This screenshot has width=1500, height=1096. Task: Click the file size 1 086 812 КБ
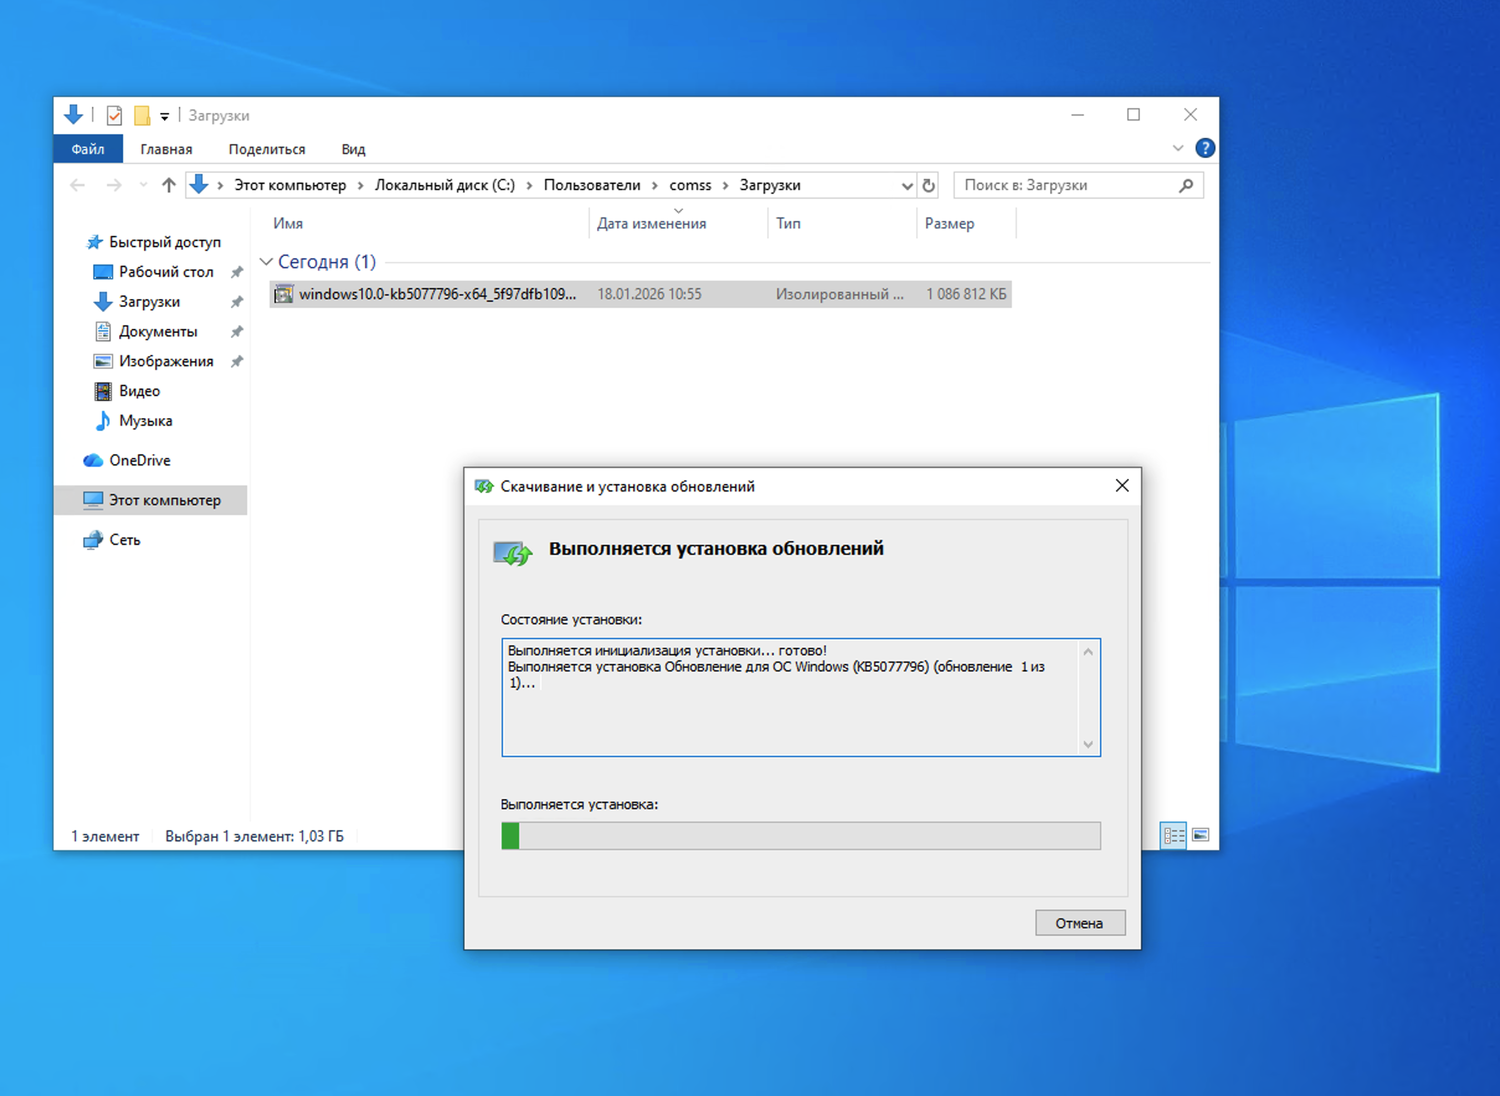tap(966, 294)
